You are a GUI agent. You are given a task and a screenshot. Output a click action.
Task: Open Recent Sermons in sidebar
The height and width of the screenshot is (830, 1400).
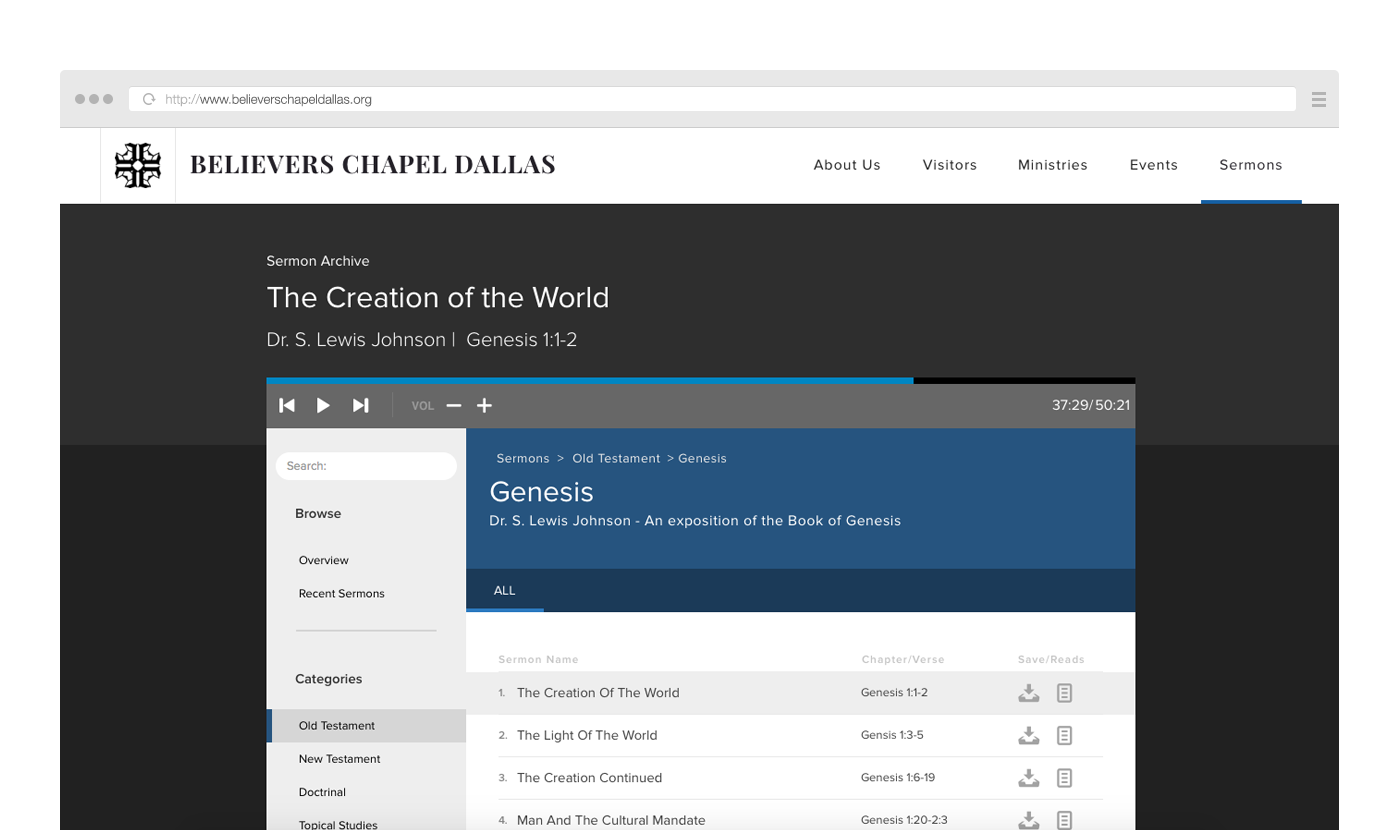point(341,593)
